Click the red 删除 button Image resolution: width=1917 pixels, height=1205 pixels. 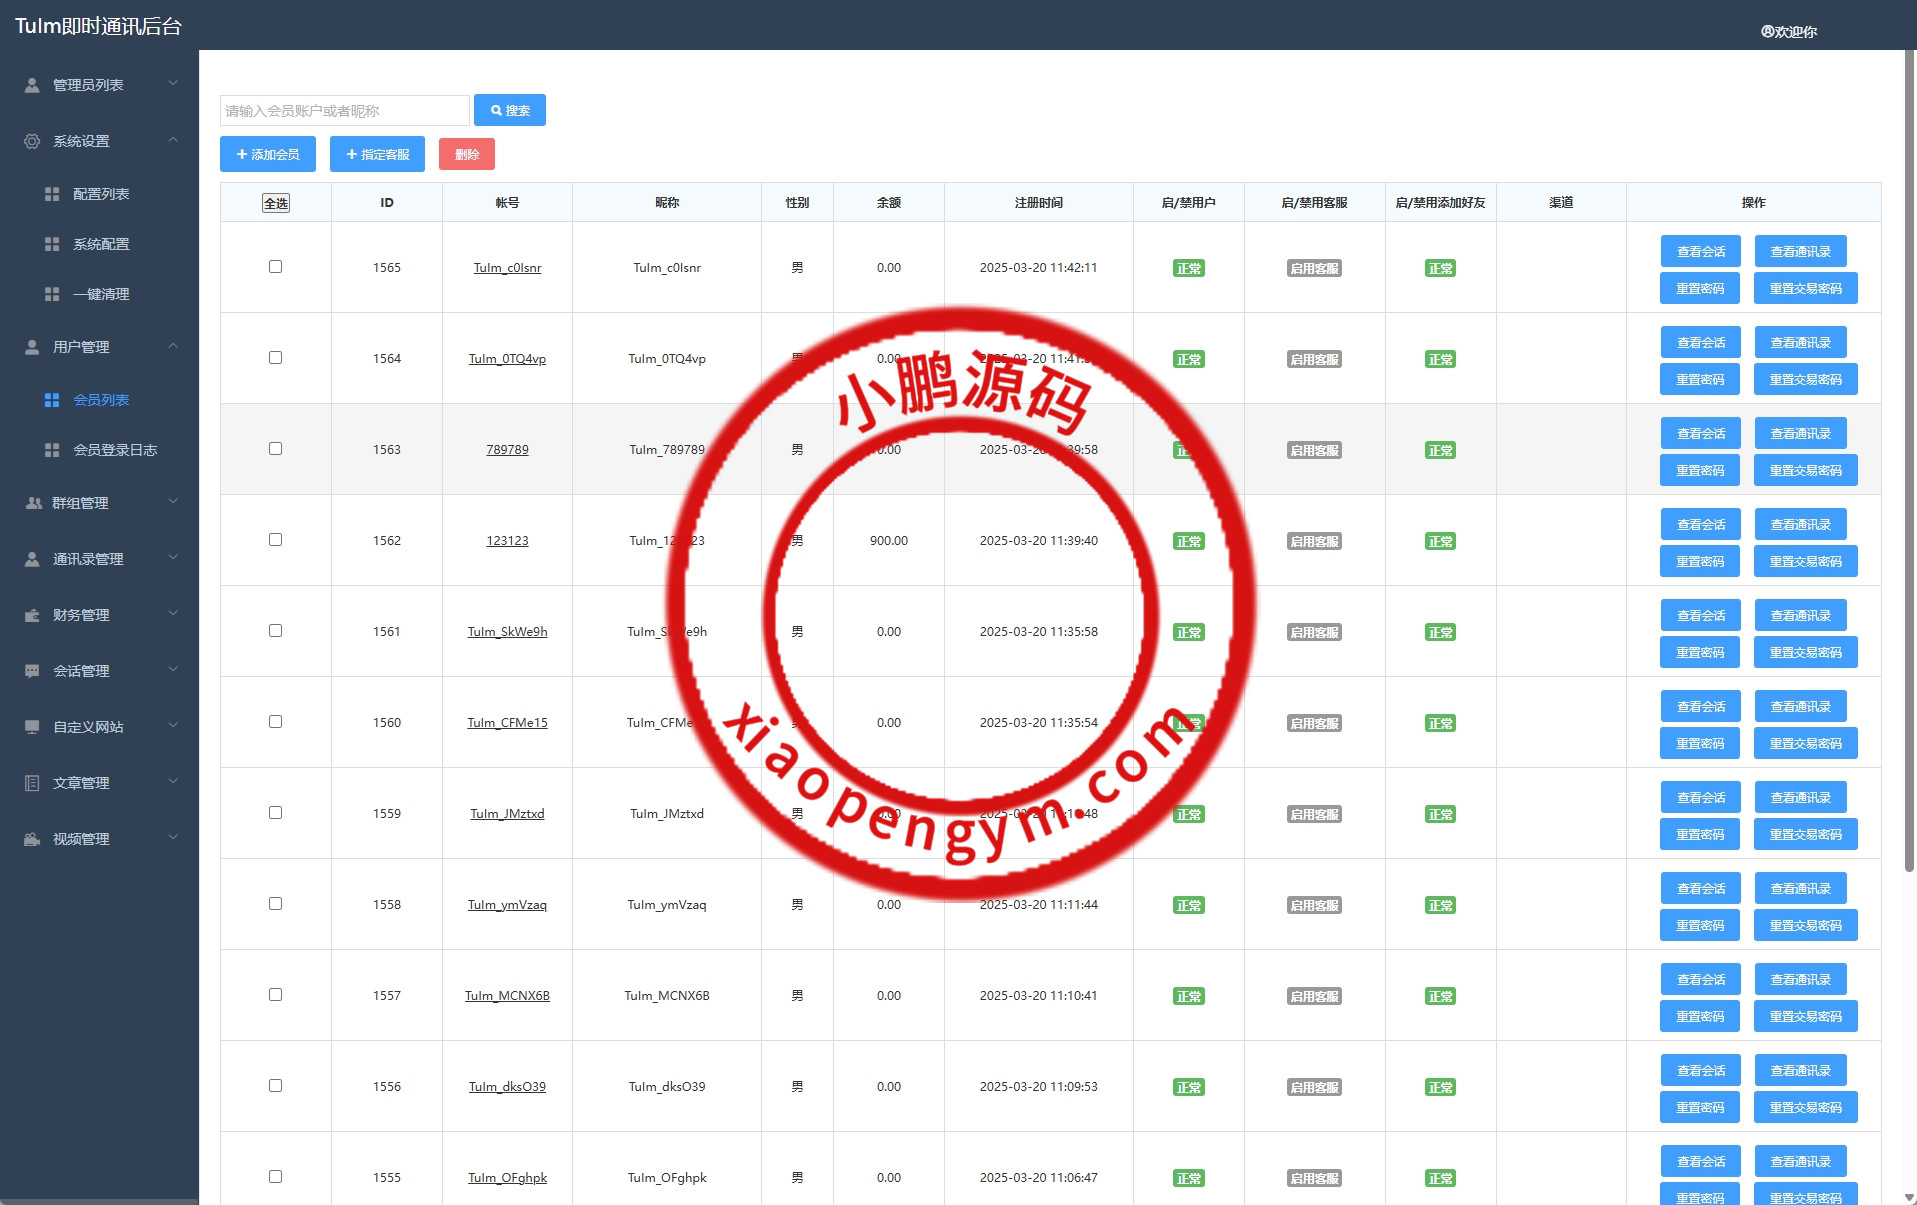pos(467,154)
